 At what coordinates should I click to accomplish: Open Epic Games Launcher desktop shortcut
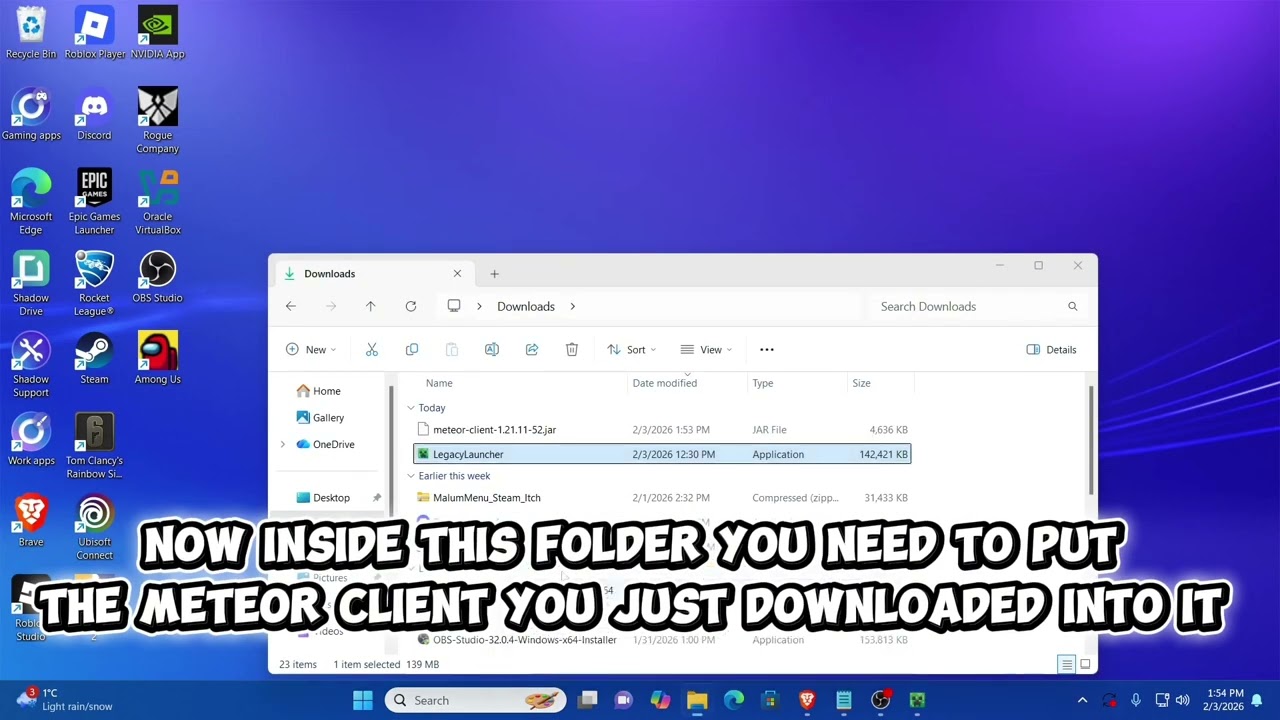pos(94,202)
